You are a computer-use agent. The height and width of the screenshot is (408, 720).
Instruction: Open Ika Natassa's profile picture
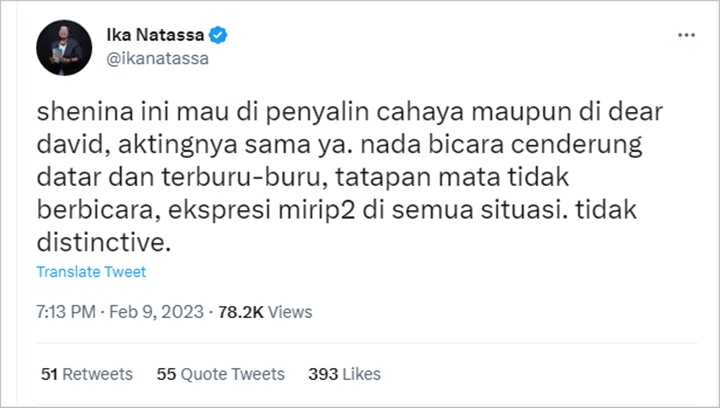[x=64, y=47]
